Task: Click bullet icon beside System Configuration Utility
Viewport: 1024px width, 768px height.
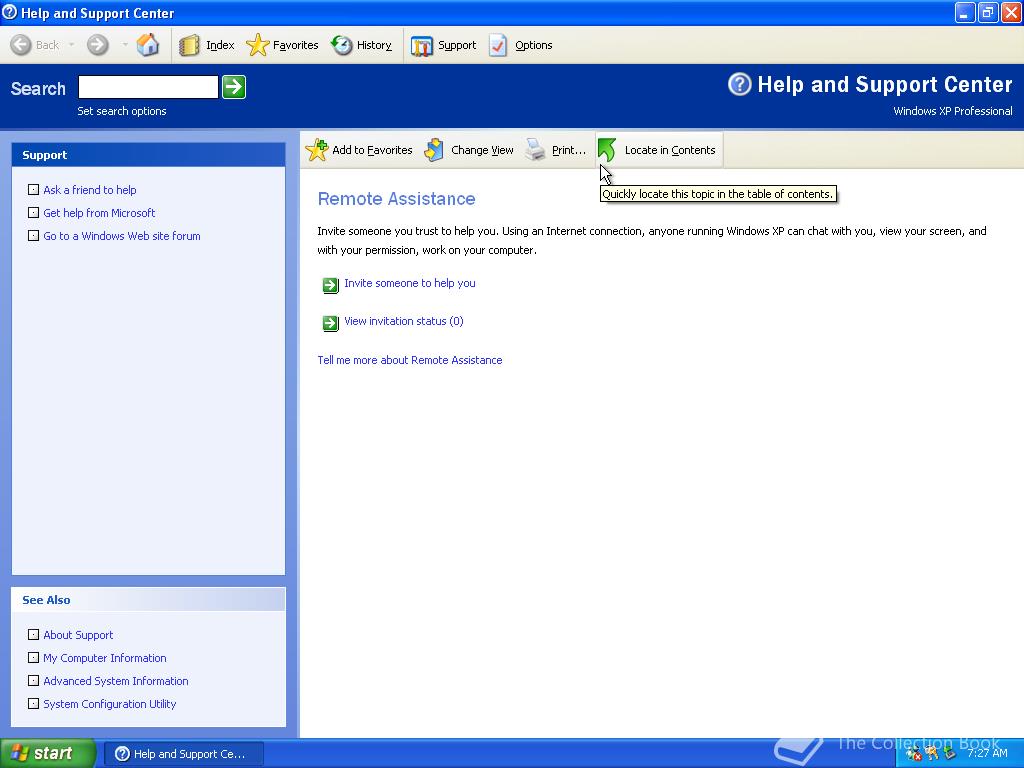Action: [33, 703]
